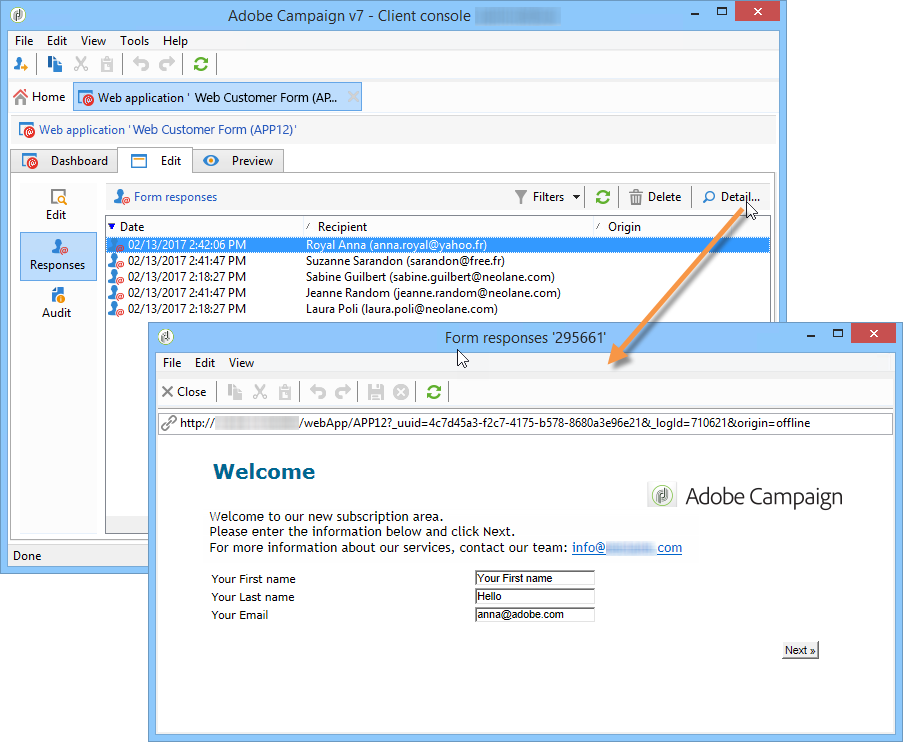Click the Delete button for responses

coord(655,197)
